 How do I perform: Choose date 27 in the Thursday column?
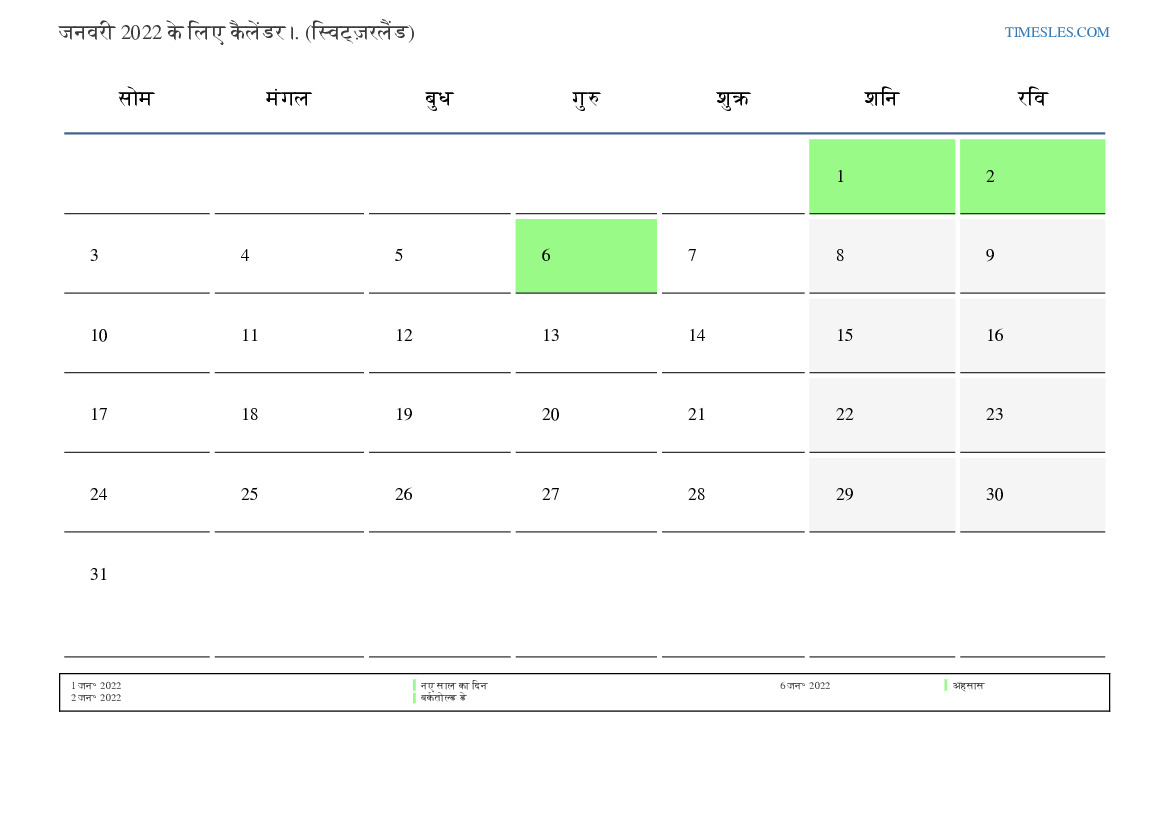coord(551,495)
